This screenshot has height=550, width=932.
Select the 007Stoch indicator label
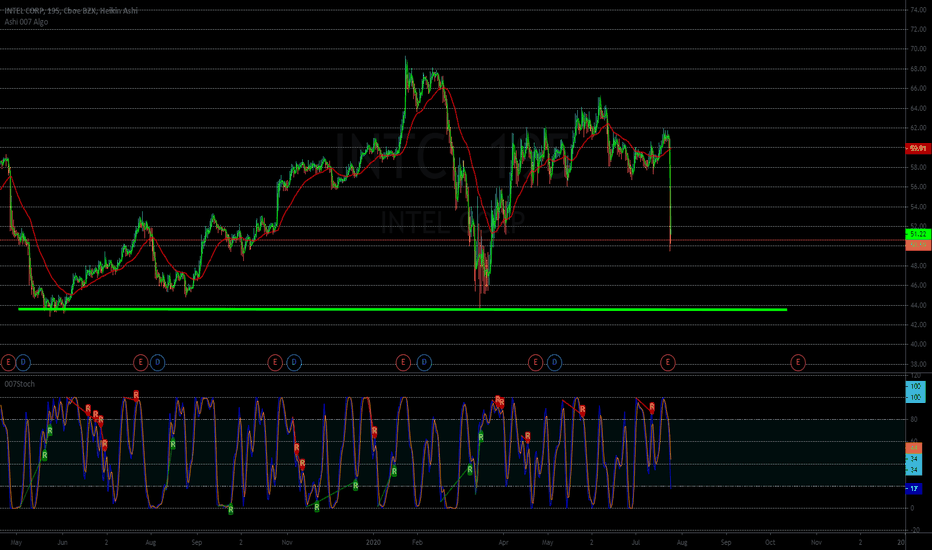19,384
